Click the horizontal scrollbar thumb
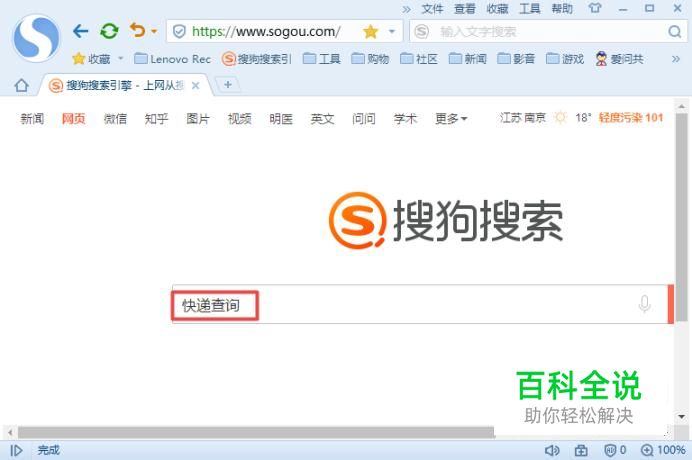This screenshot has width=692, height=460. 256,432
